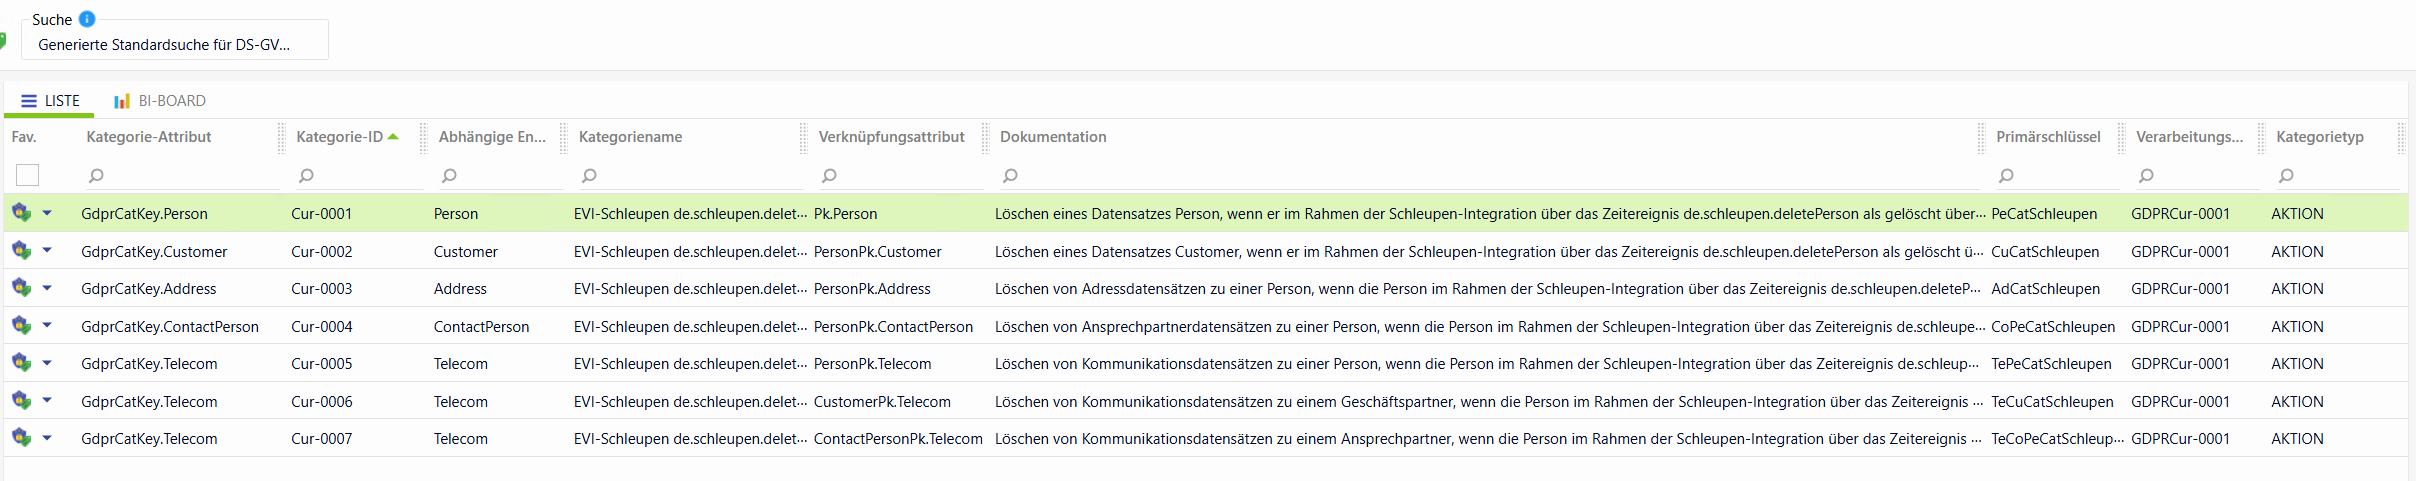This screenshot has width=2416, height=481.
Task: Click filter search icon under Abhängige En...
Action: tap(449, 176)
